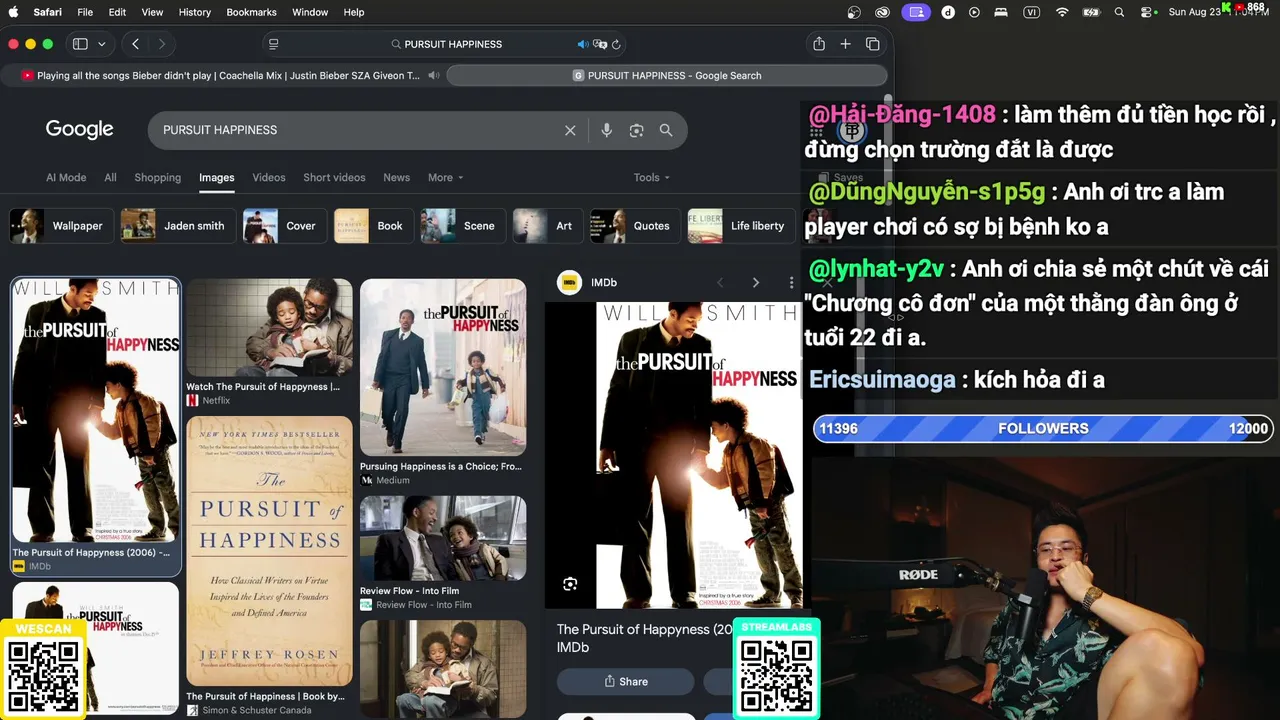Search inside the preview image with Lens
This screenshot has width=1280, height=720.
[570, 584]
